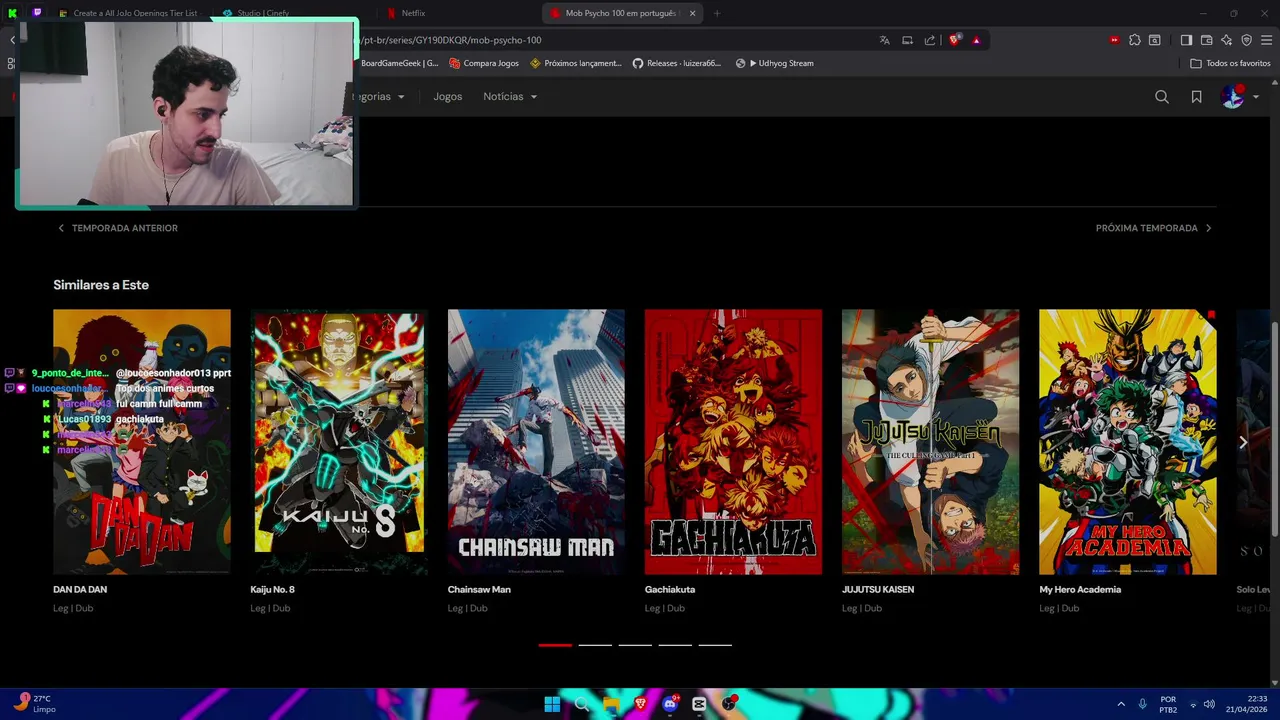Screen dimensions: 1280x720
Task: Go to Próxima Temporada
Action: pos(1153,228)
